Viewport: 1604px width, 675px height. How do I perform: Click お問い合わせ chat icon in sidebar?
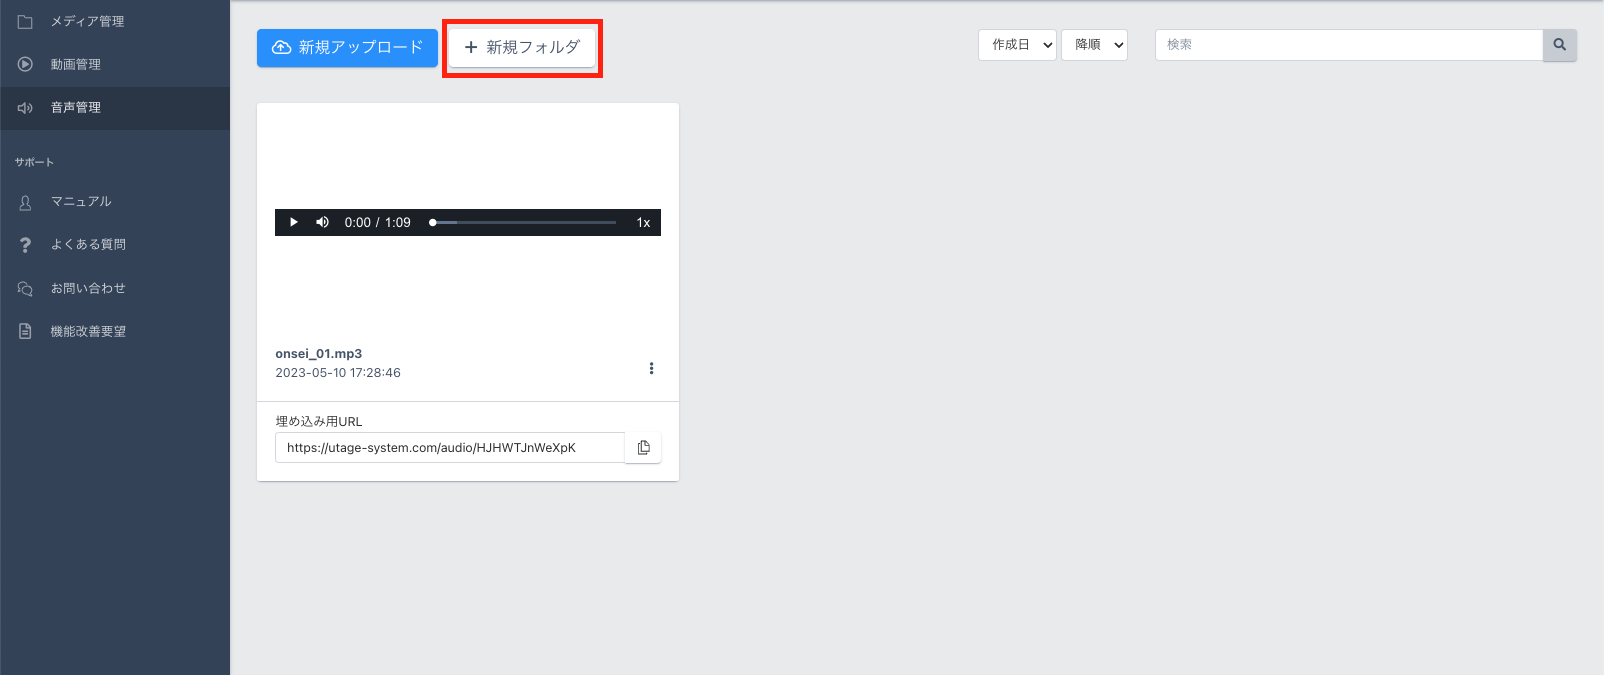26,288
